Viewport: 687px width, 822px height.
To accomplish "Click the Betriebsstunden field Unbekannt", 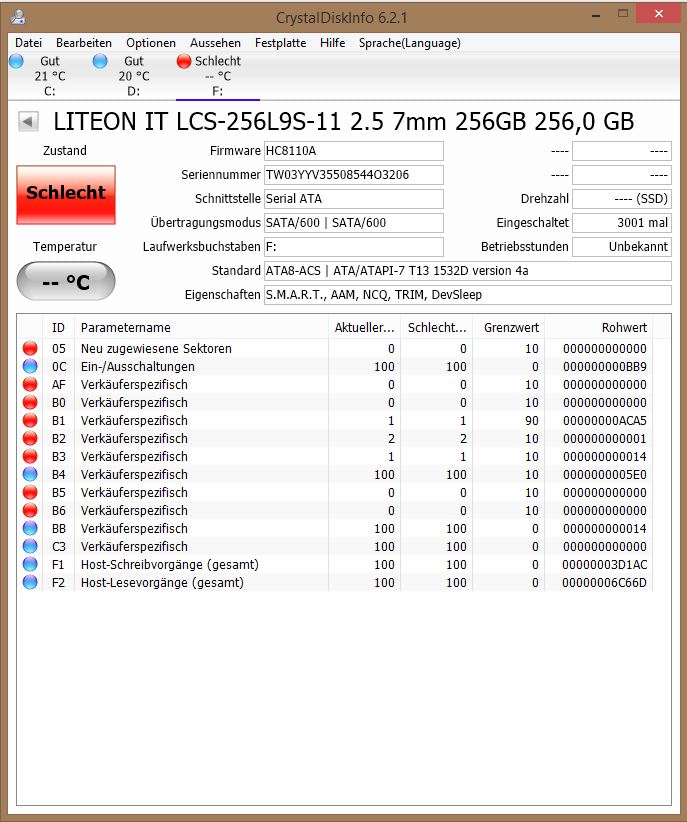I will click(621, 247).
